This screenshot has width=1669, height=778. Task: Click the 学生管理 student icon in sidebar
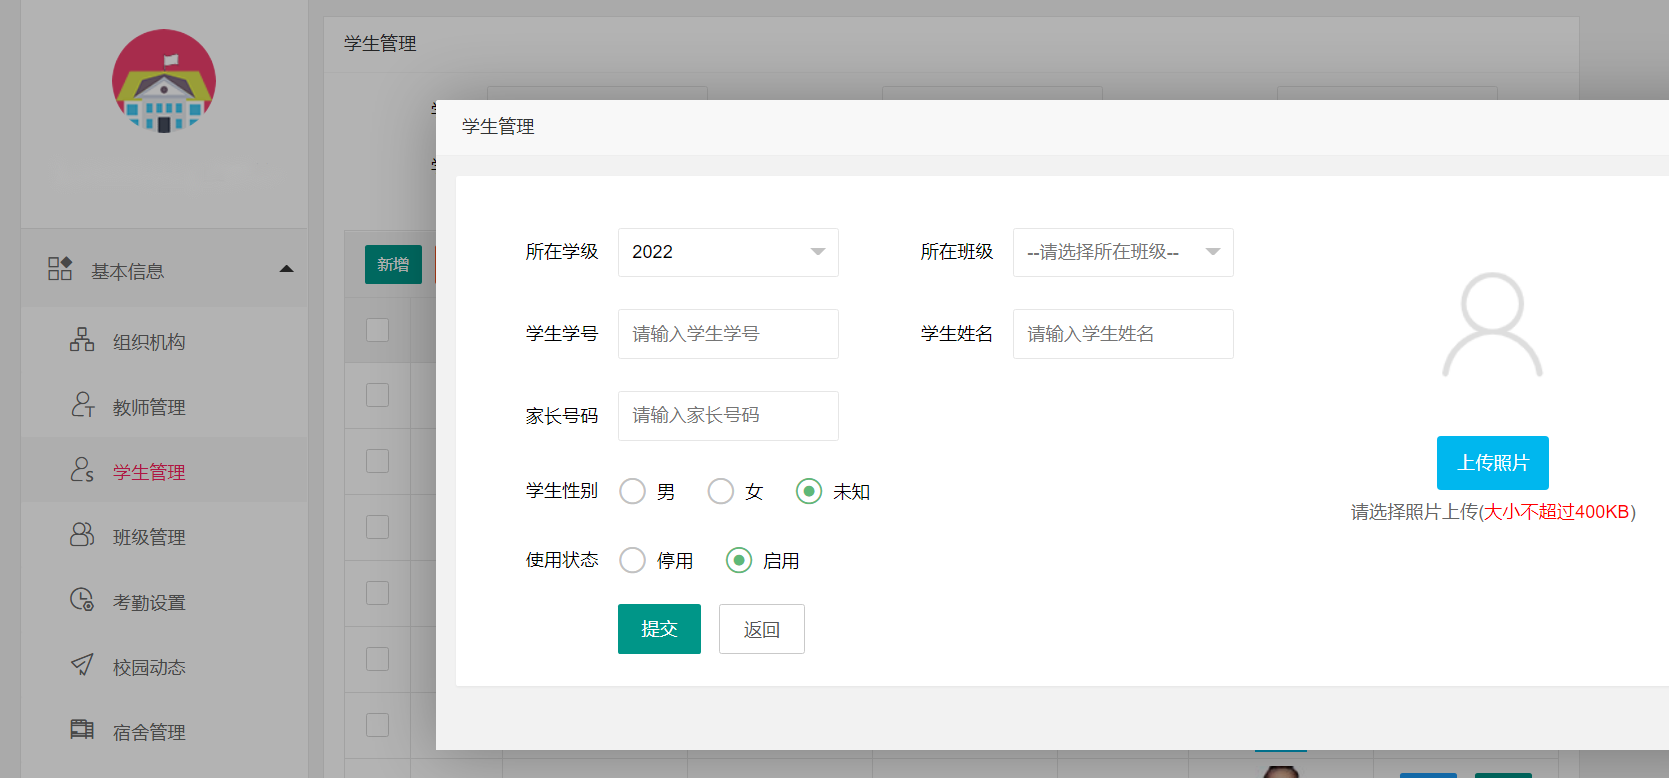pyautogui.click(x=82, y=470)
